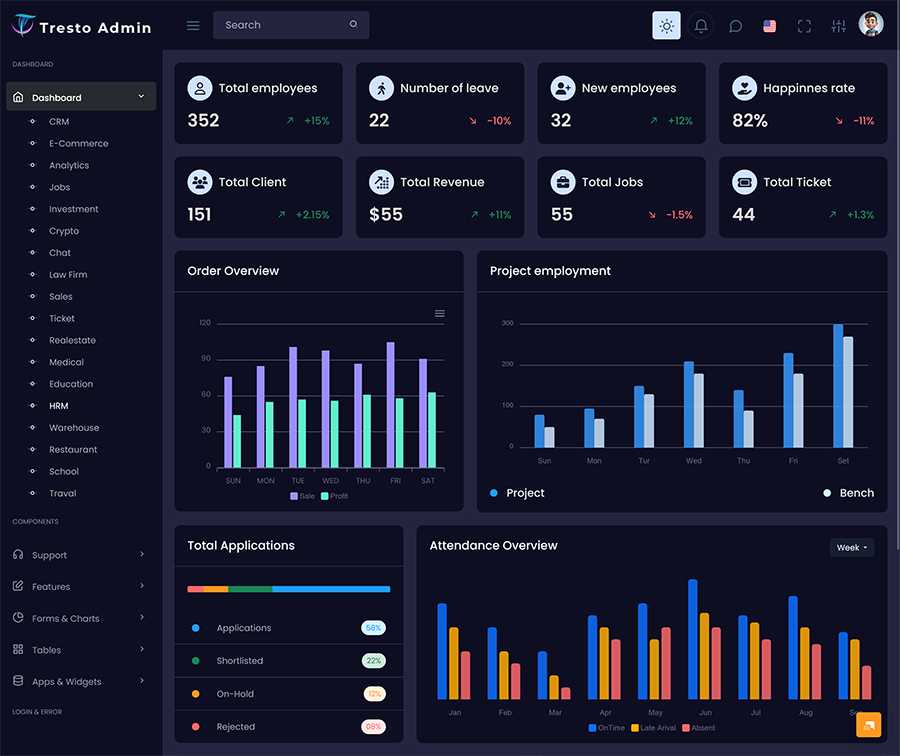This screenshot has height=756, width=900.
Task: Select Analytics in sidebar
Action: (x=69, y=165)
